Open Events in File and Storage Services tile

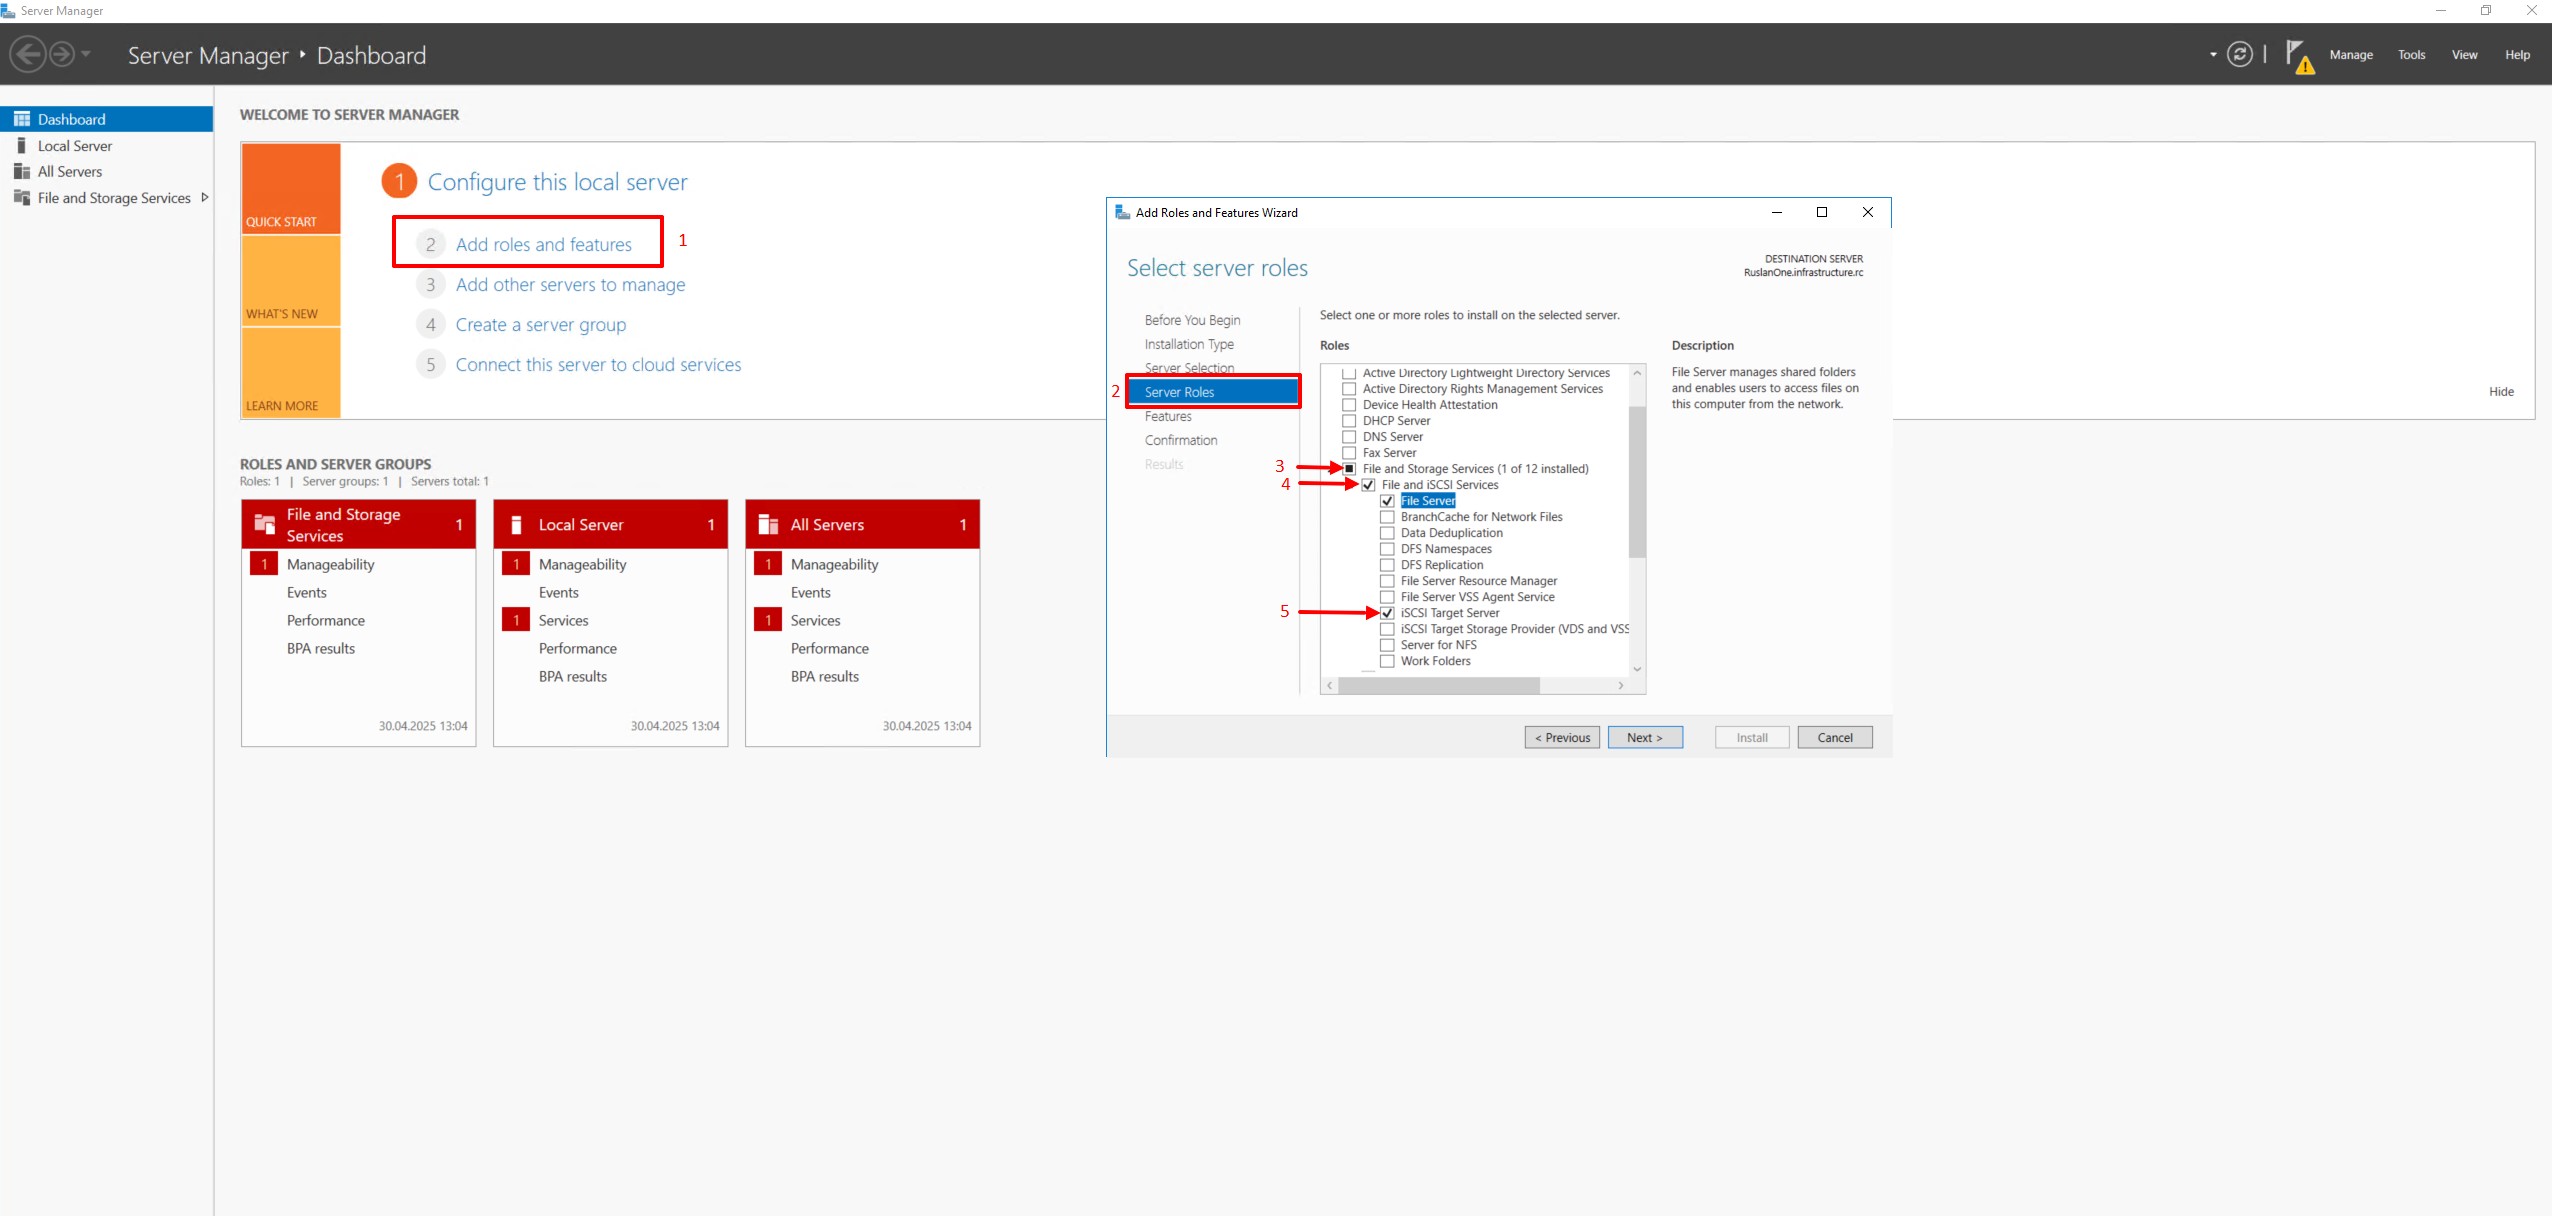tap(306, 593)
